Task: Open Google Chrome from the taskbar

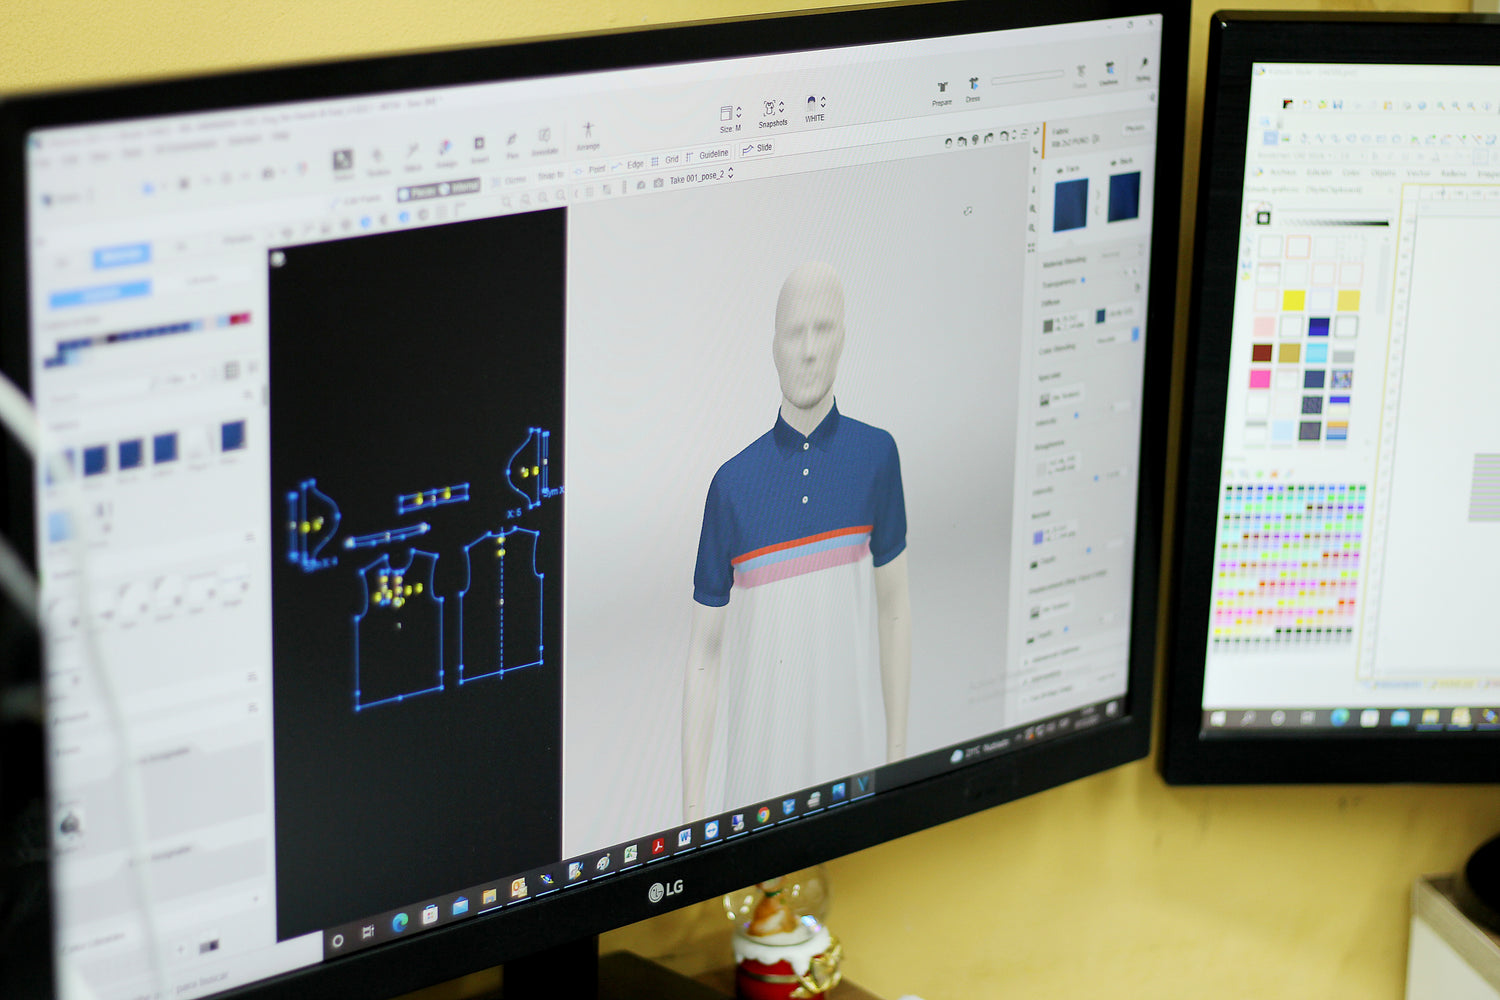Action: coord(763,816)
